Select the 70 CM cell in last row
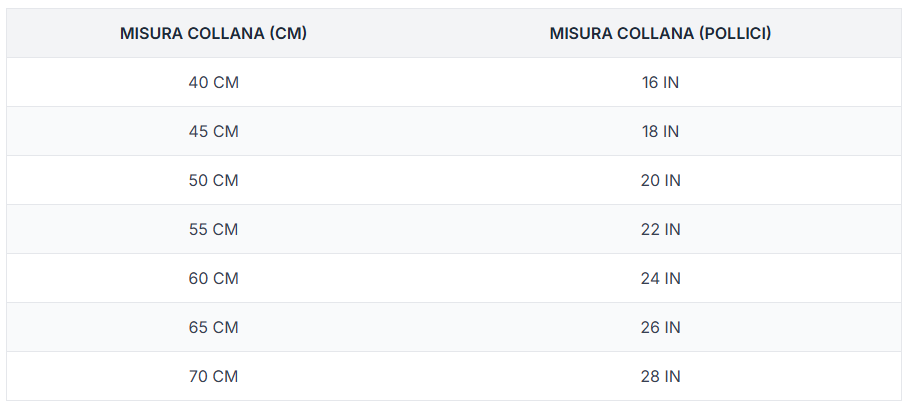 [213, 376]
